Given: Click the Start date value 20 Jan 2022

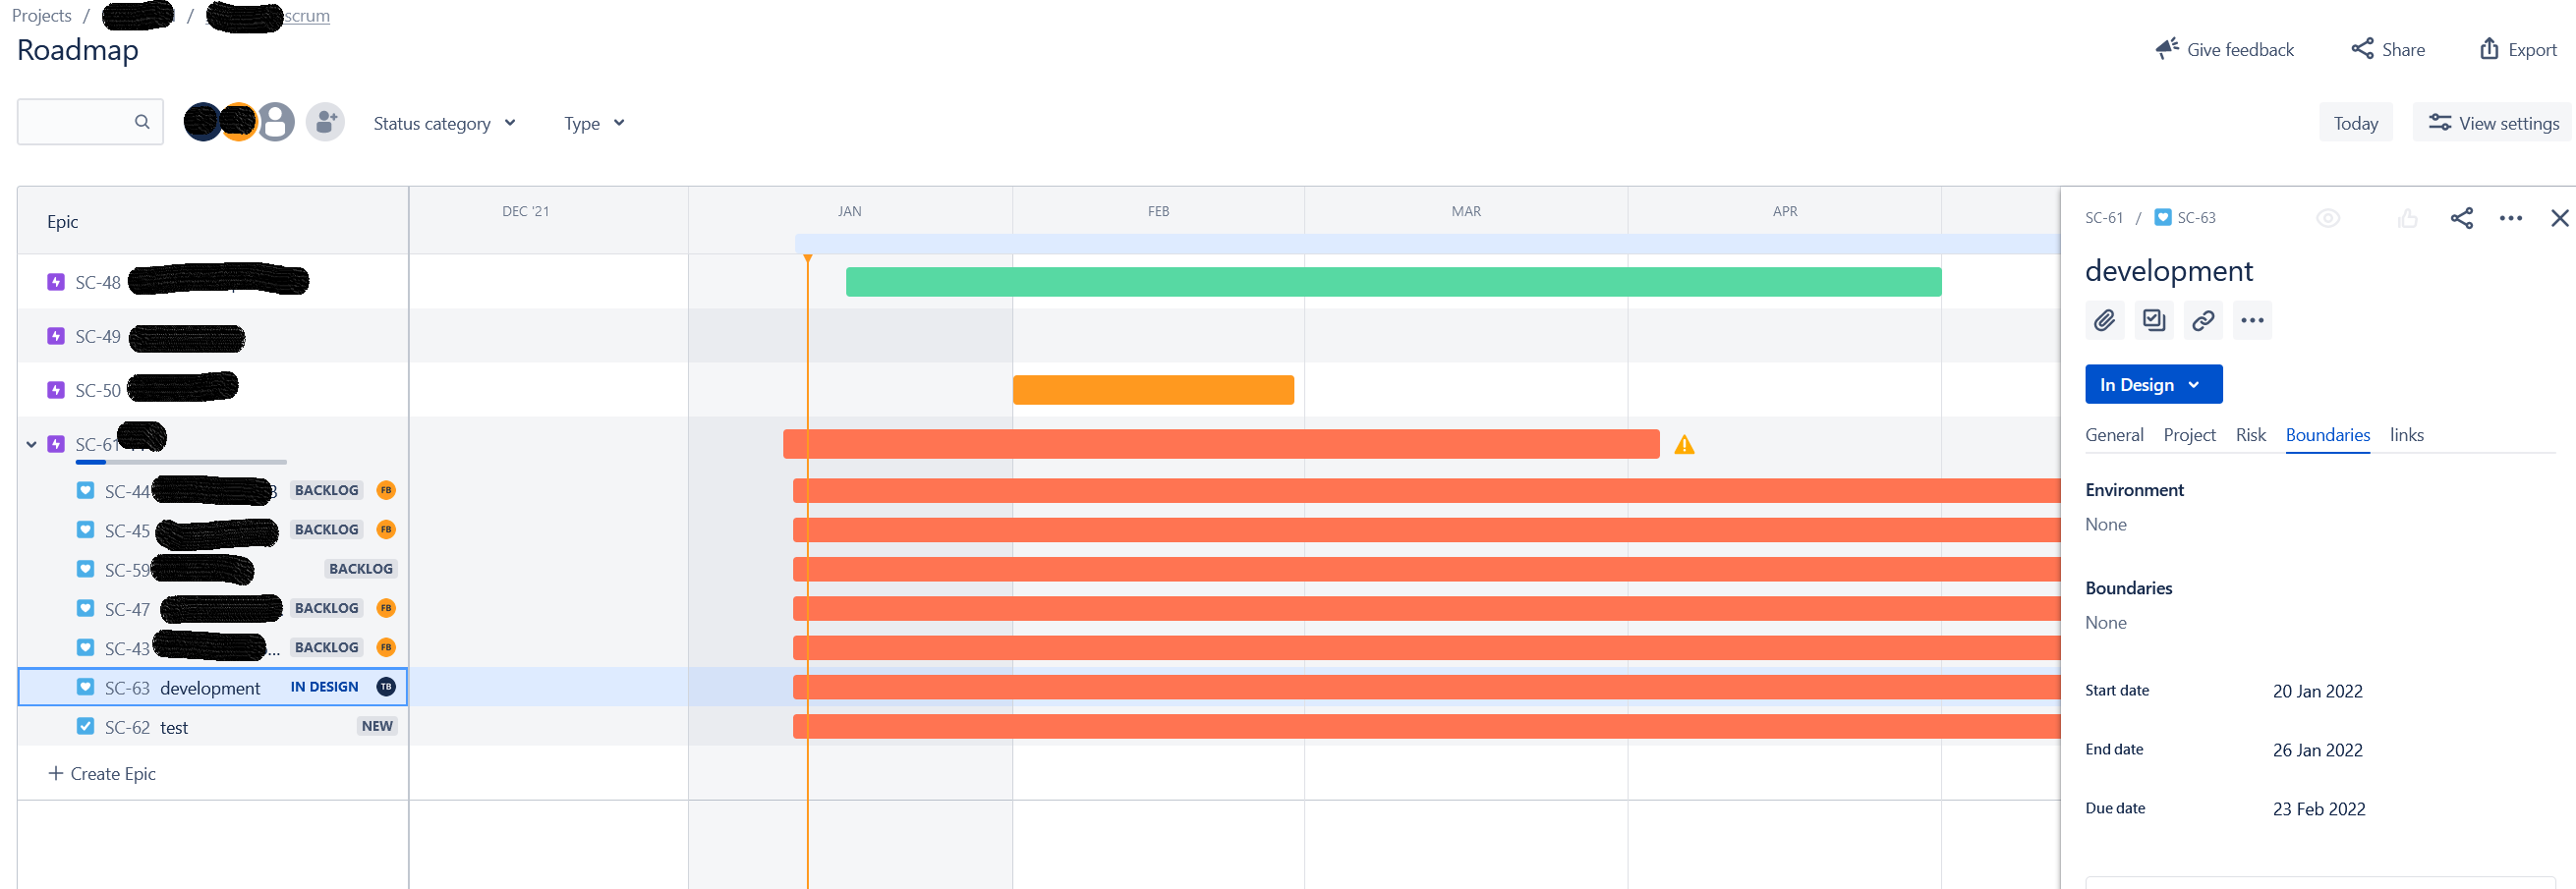Looking at the screenshot, I should 2317,691.
